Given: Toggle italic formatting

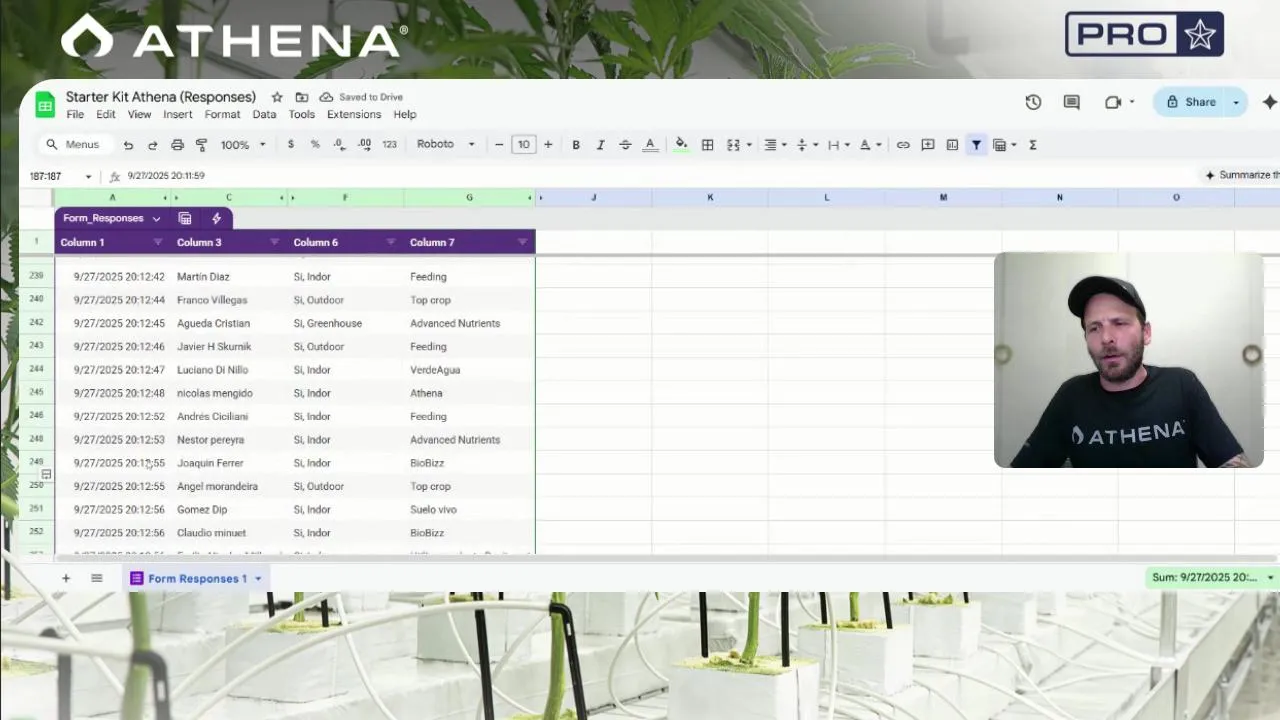Looking at the screenshot, I should click(x=600, y=145).
